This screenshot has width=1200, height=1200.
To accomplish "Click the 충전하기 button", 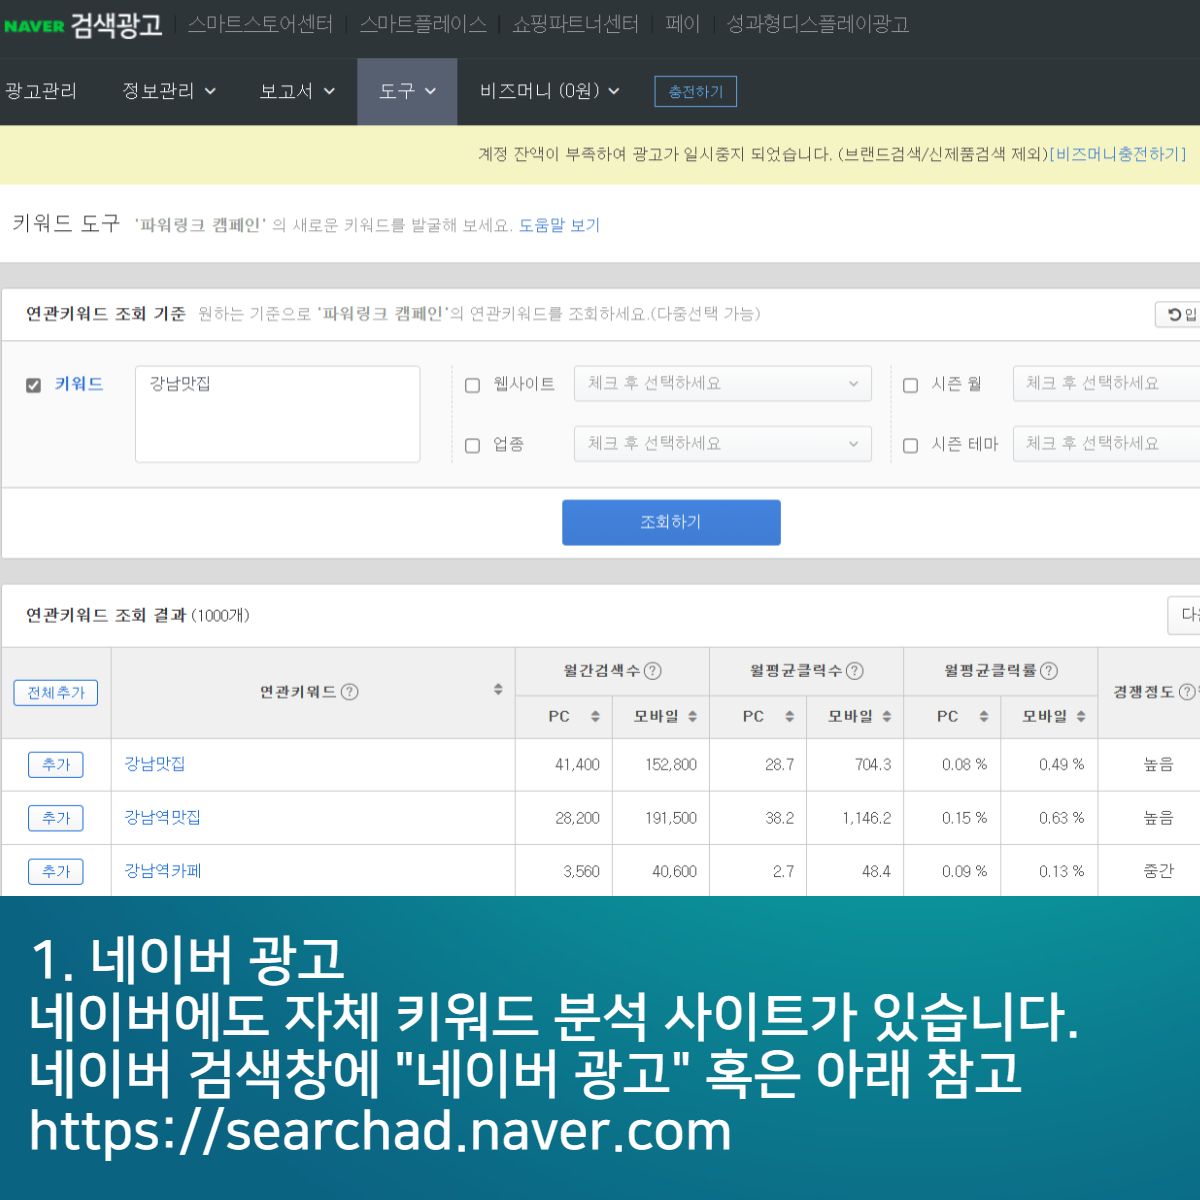I will tap(696, 92).
